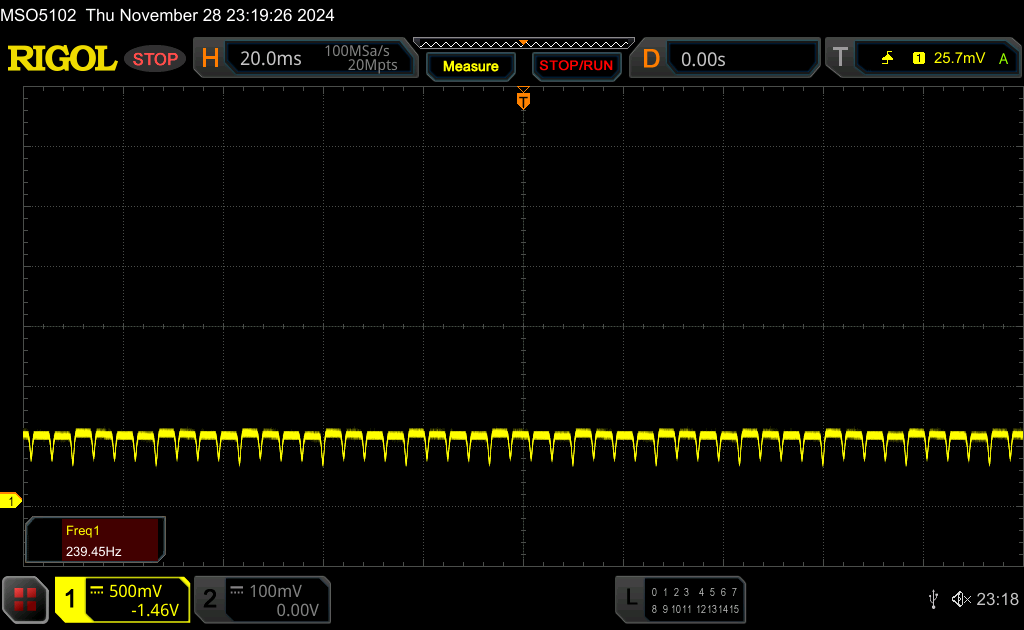Open the 25.7mV trigger level setting
Image resolution: width=1024 pixels, height=630 pixels.
coord(959,59)
